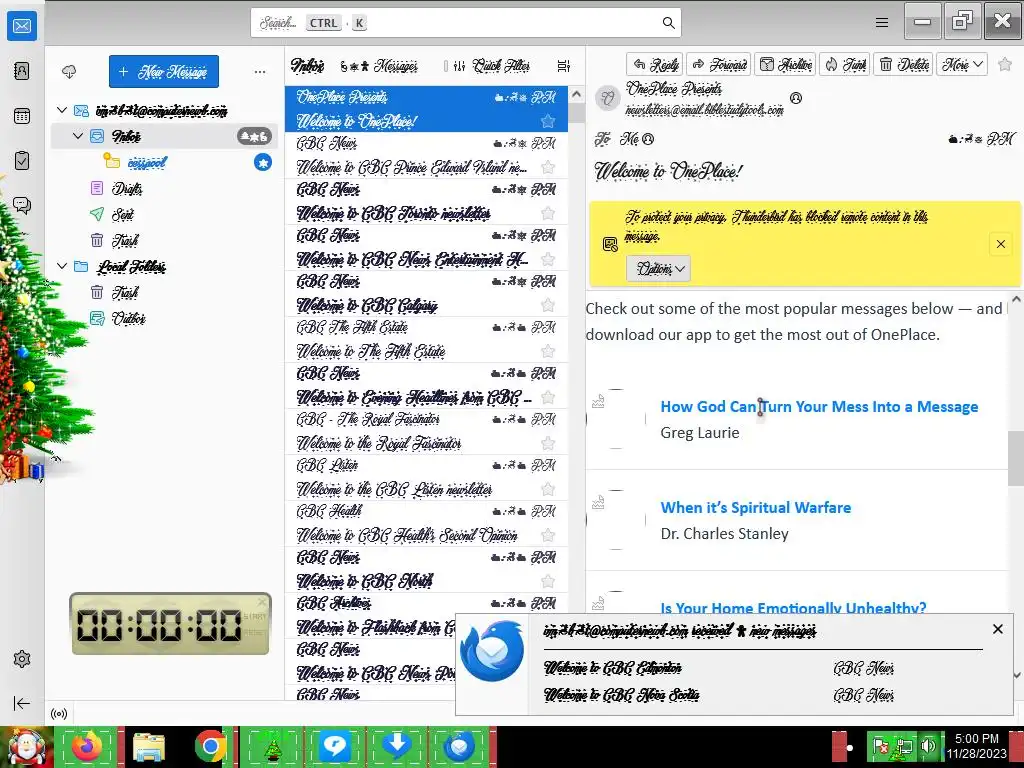1024x768 pixels.
Task: Click the message list scrollbar up arrow
Action: tap(577, 95)
